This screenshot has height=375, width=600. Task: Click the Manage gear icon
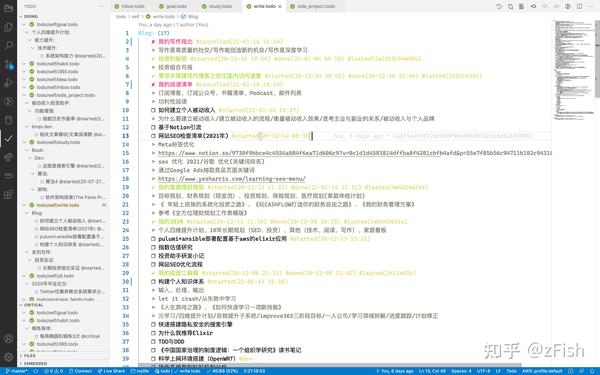click(x=8, y=357)
